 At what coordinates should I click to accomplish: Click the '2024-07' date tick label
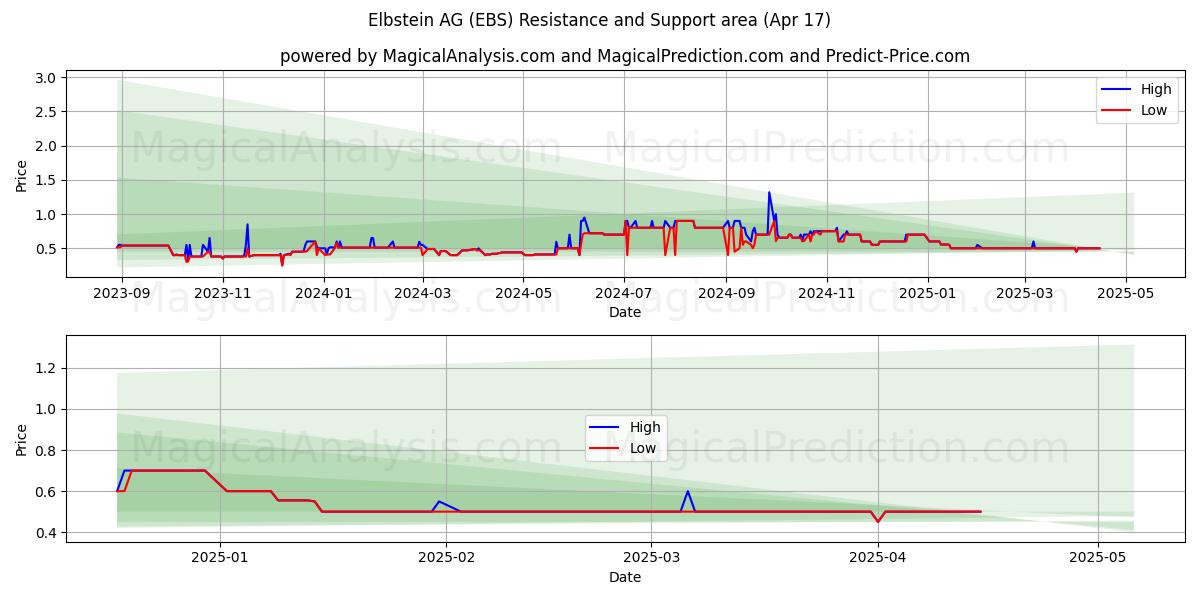tap(625, 293)
